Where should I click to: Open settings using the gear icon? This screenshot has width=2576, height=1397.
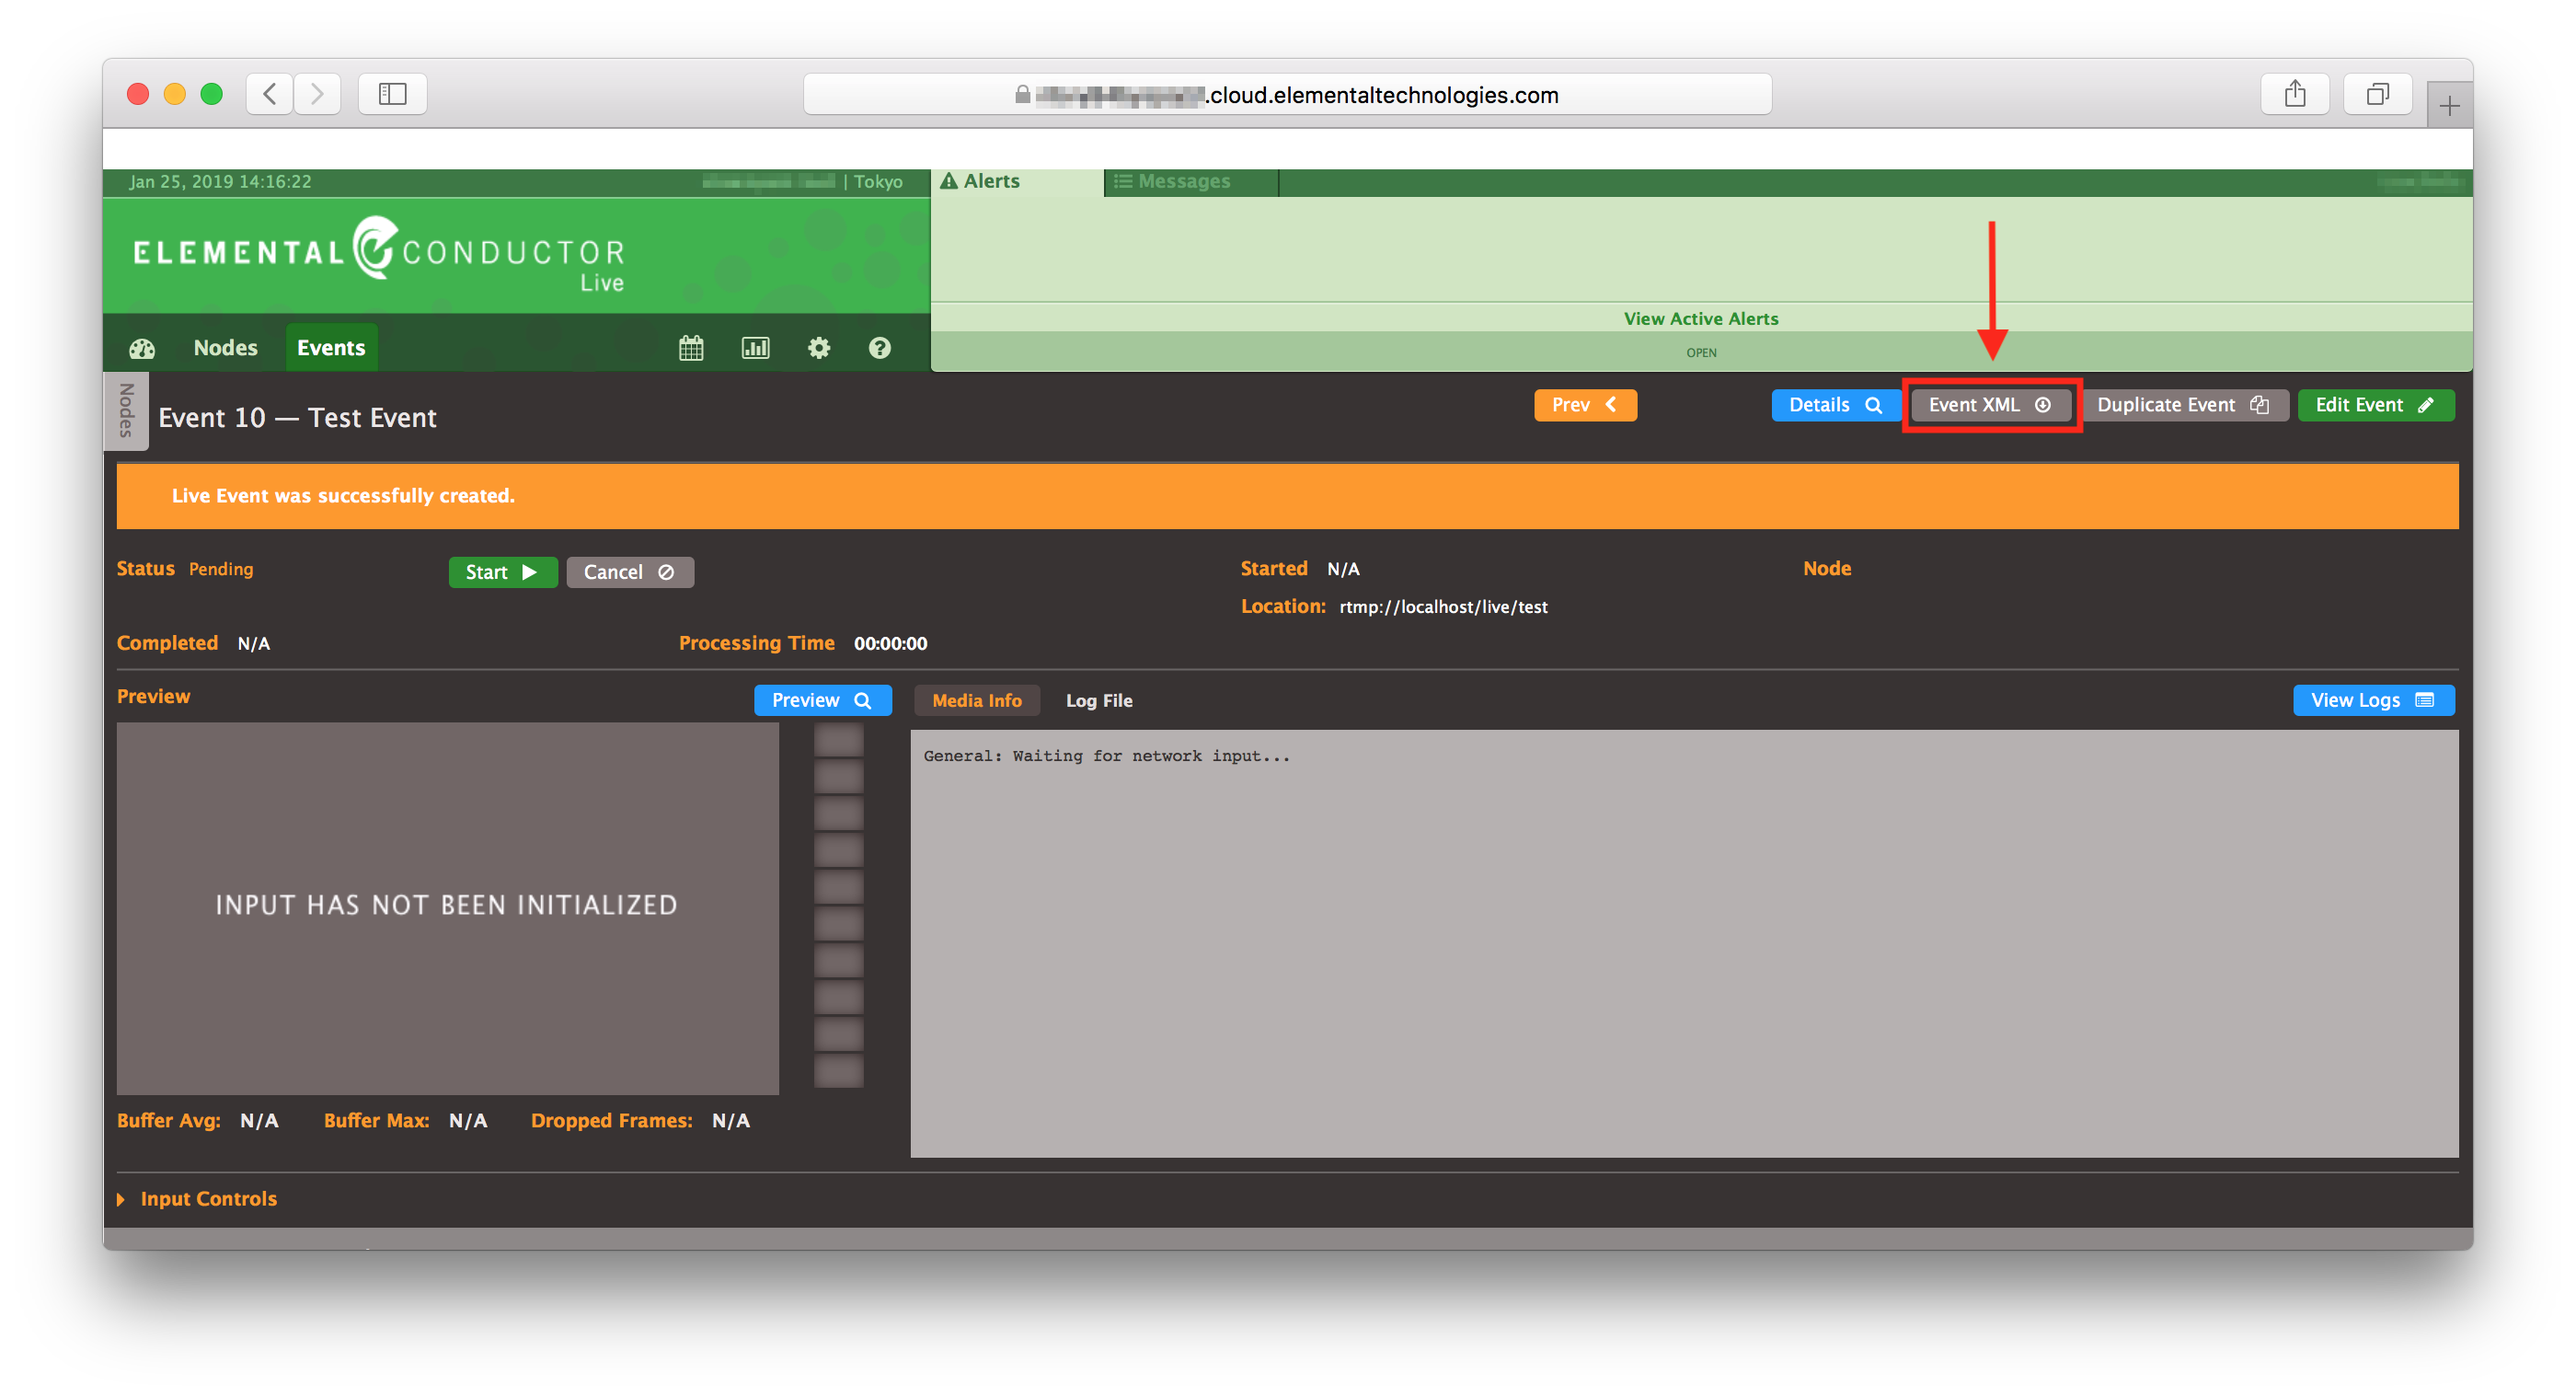click(818, 347)
